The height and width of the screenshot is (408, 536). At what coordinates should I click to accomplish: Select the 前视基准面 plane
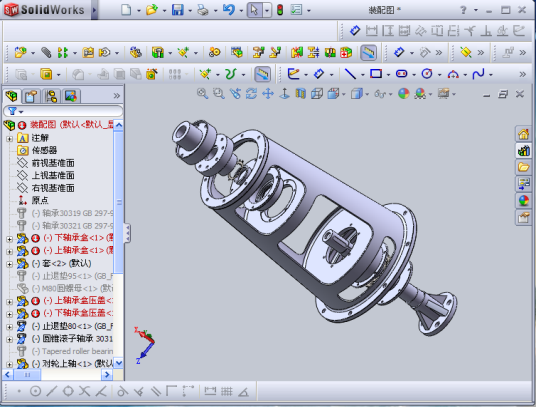point(53,163)
